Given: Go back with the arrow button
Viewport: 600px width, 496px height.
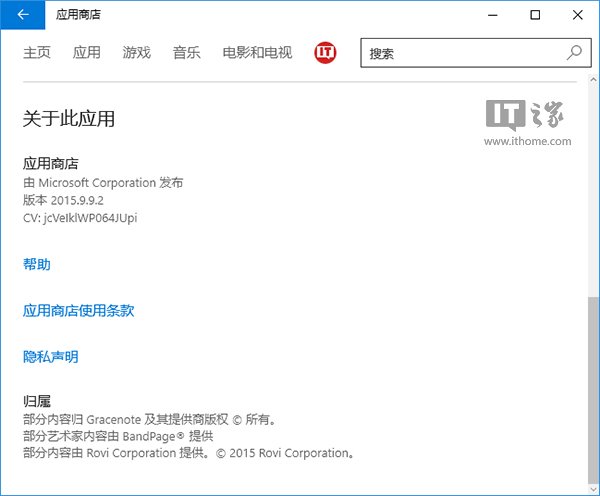Looking at the screenshot, I should (23, 15).
